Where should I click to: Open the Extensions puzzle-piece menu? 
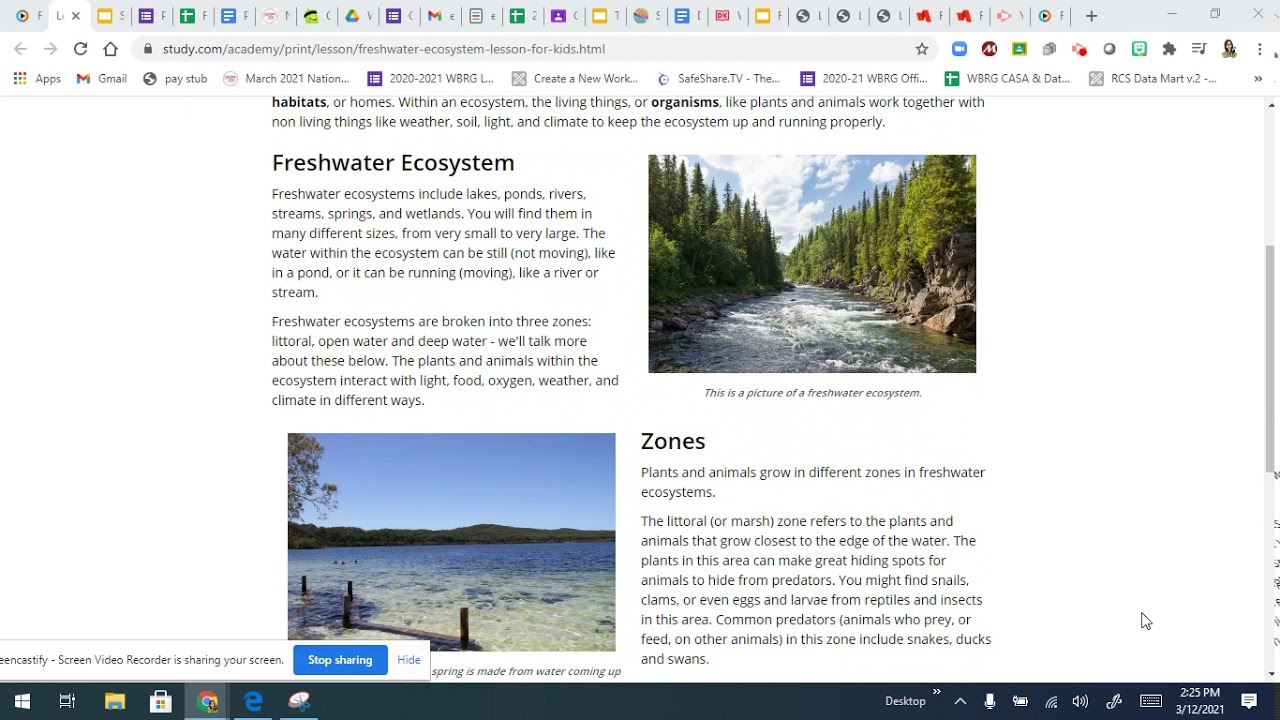click(x=1169, y=49)
